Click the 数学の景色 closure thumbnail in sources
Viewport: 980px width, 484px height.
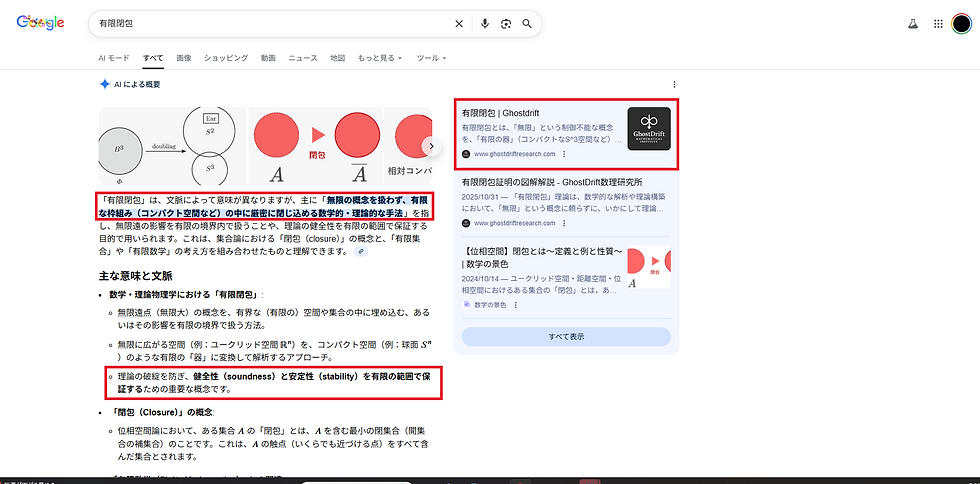649,268
